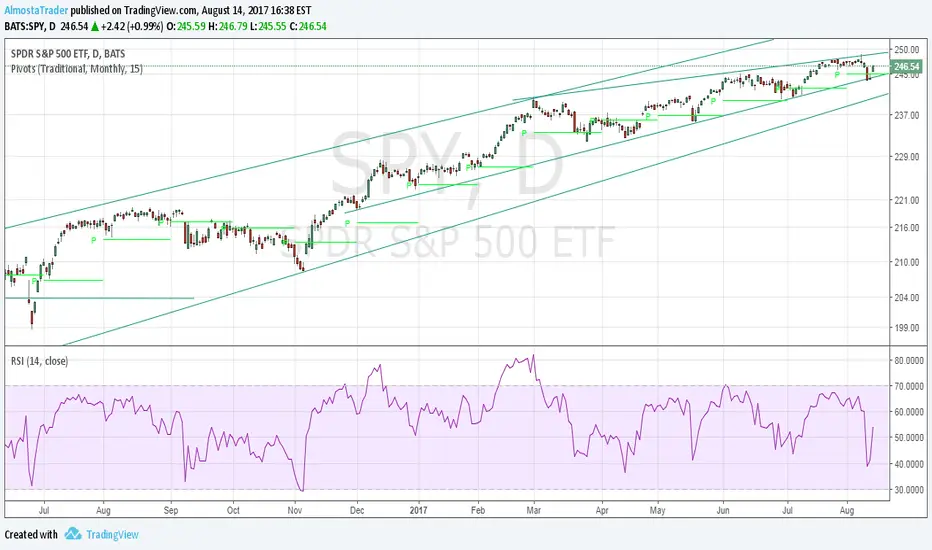
Task: Click the 50.0000 RSI axis label
Action: [909, 437]
